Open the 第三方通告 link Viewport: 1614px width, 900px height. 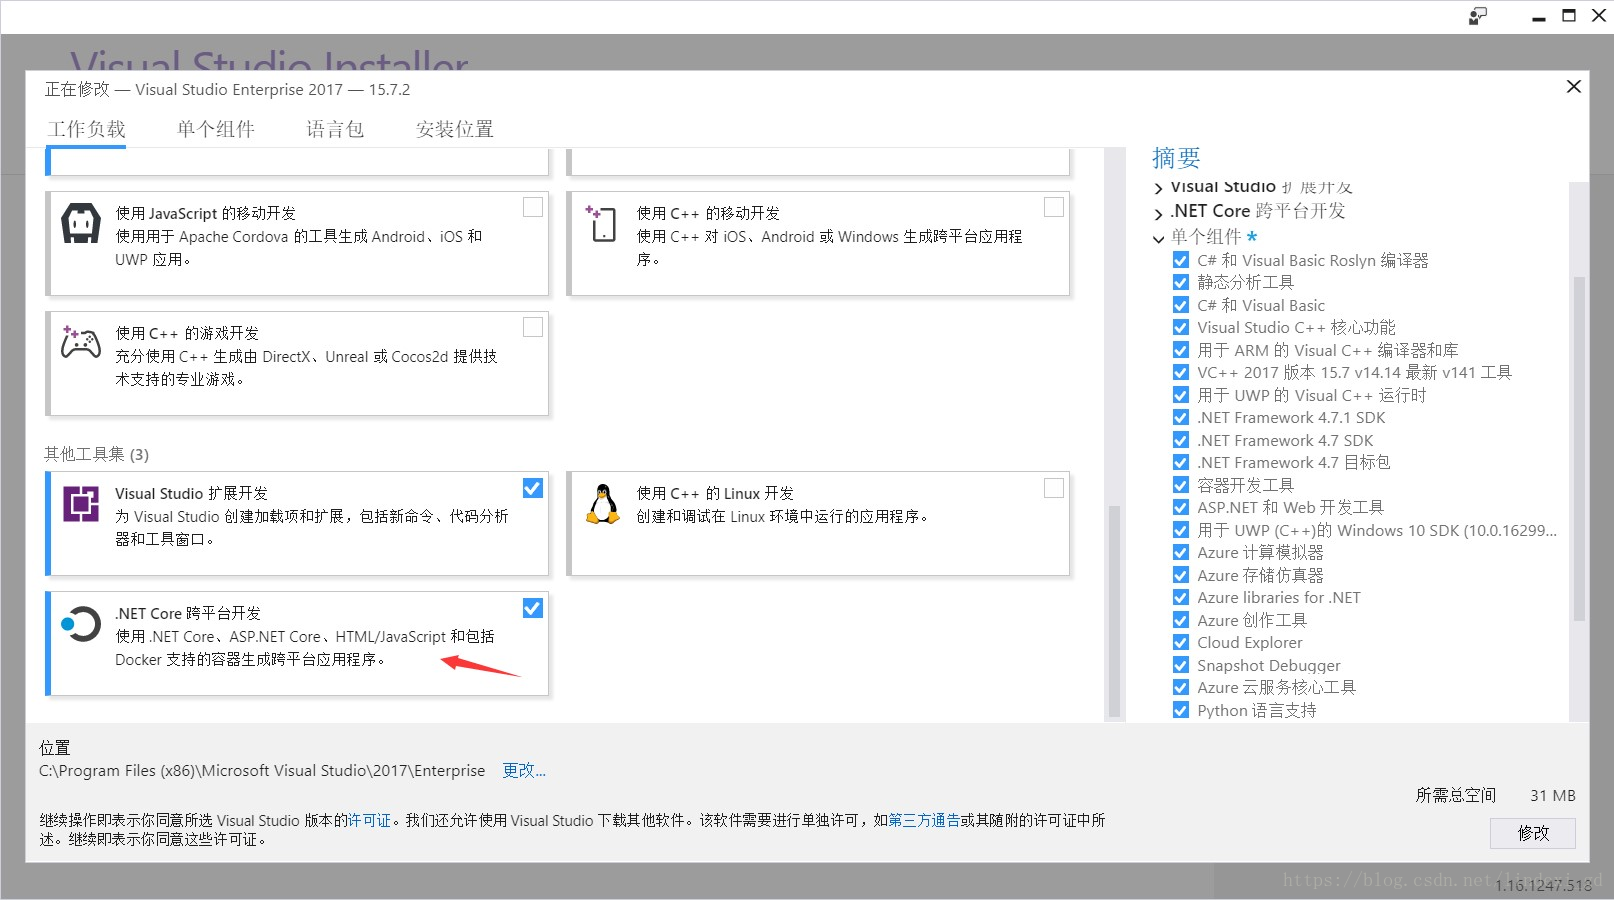tap(924, 820)
